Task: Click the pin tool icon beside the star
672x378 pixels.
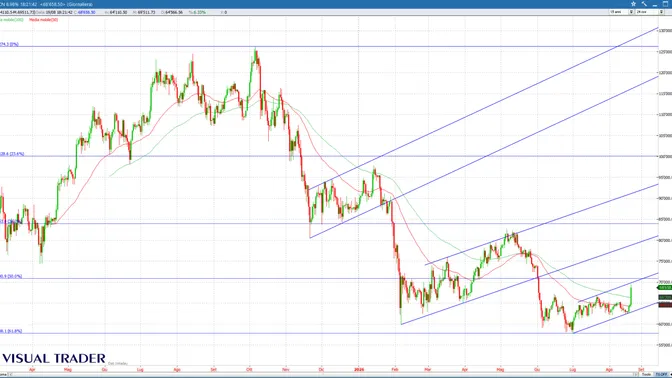Action: point(644,4)
